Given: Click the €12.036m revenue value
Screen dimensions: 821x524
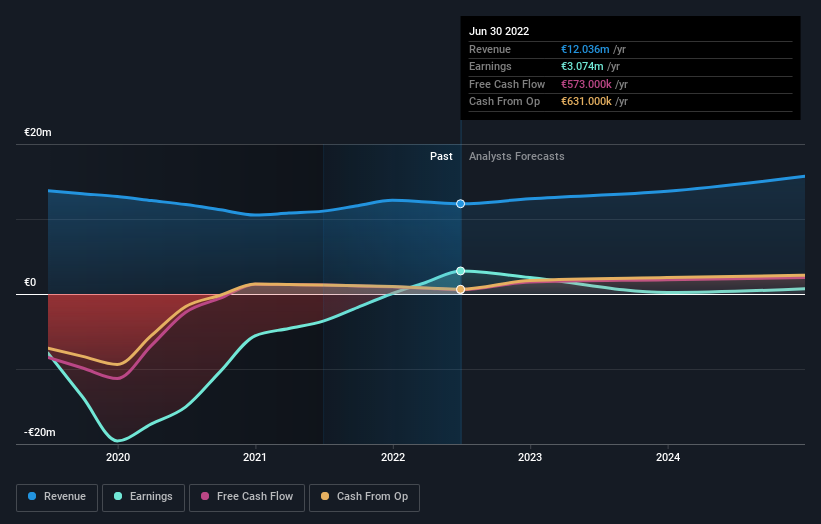Looking at the screenshot, I should (585, 49).
